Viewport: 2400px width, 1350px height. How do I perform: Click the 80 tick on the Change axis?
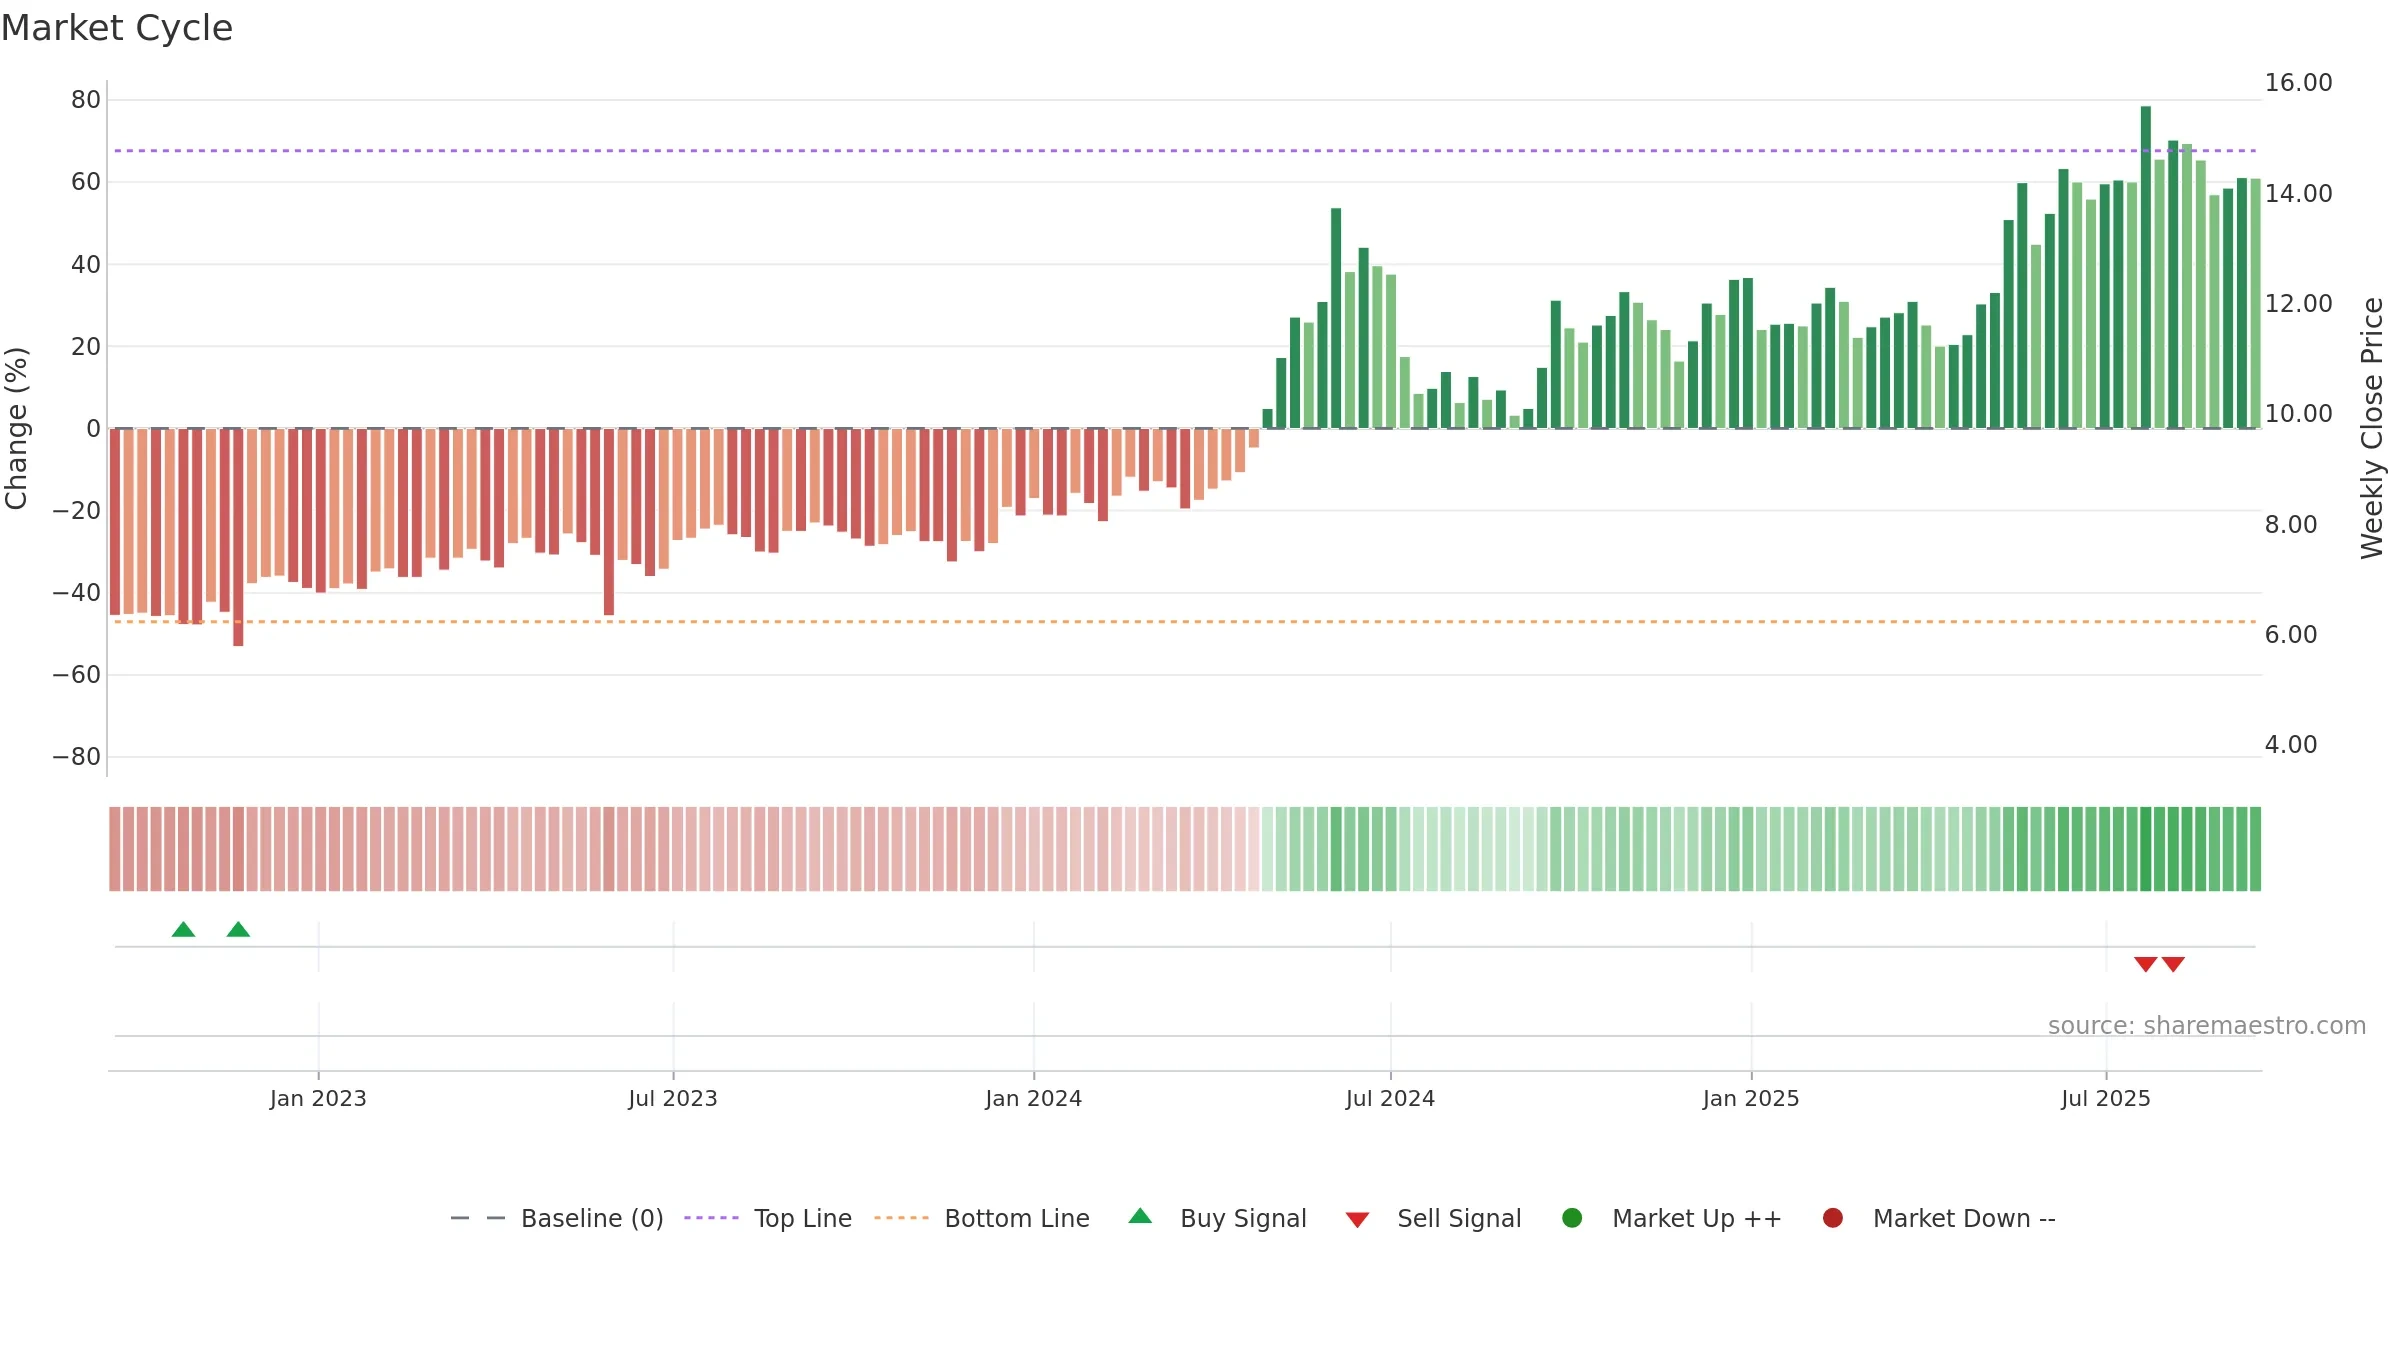(86, 99)
